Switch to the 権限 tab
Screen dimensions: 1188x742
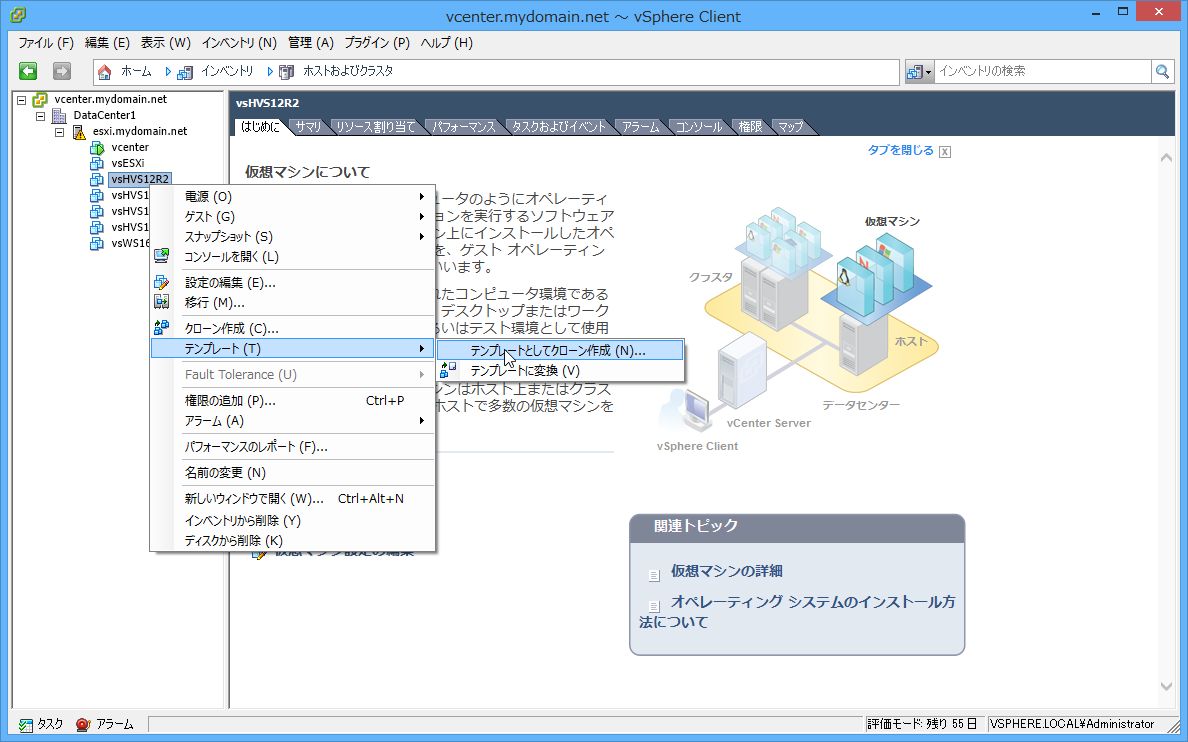(750, 127)
